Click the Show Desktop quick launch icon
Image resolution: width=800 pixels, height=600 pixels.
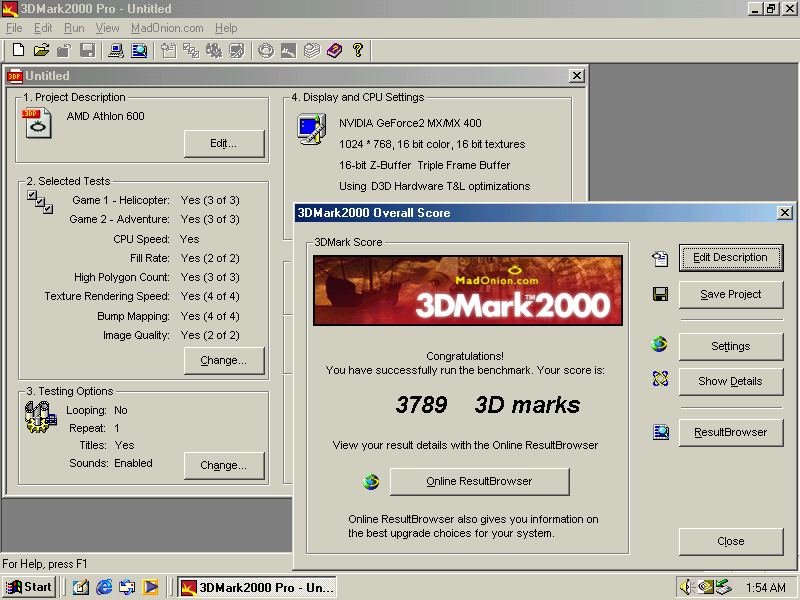point(81,587)
